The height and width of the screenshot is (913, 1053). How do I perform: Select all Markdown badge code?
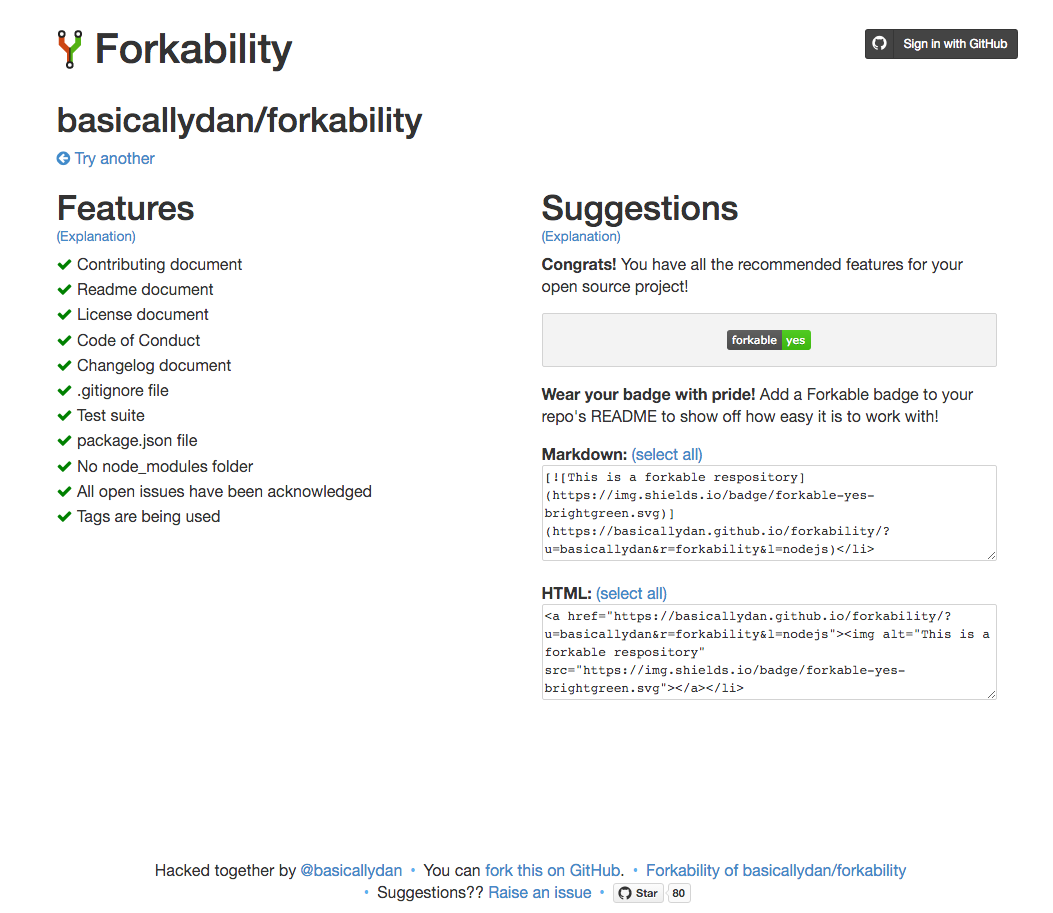(666, 454)
